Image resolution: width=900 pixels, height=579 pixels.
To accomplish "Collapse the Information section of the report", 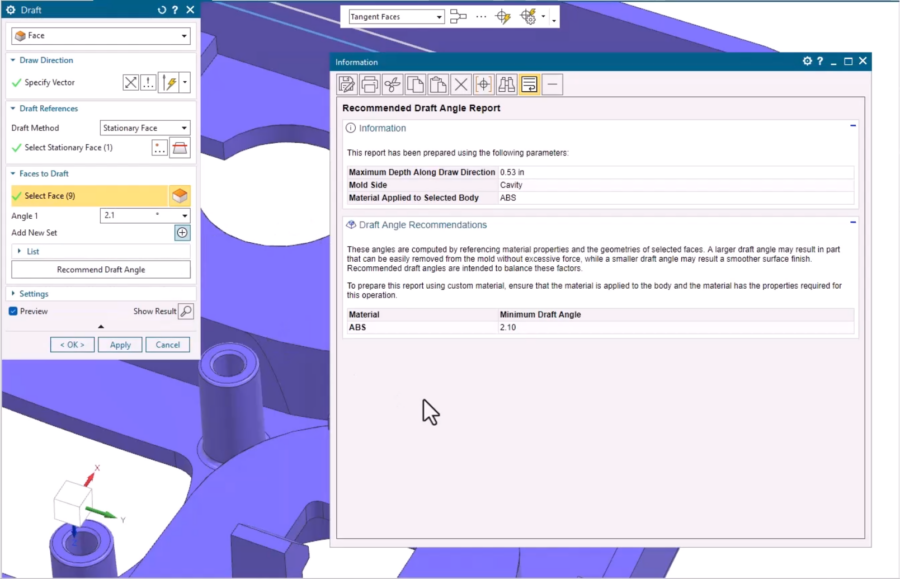I will [852, 128].
